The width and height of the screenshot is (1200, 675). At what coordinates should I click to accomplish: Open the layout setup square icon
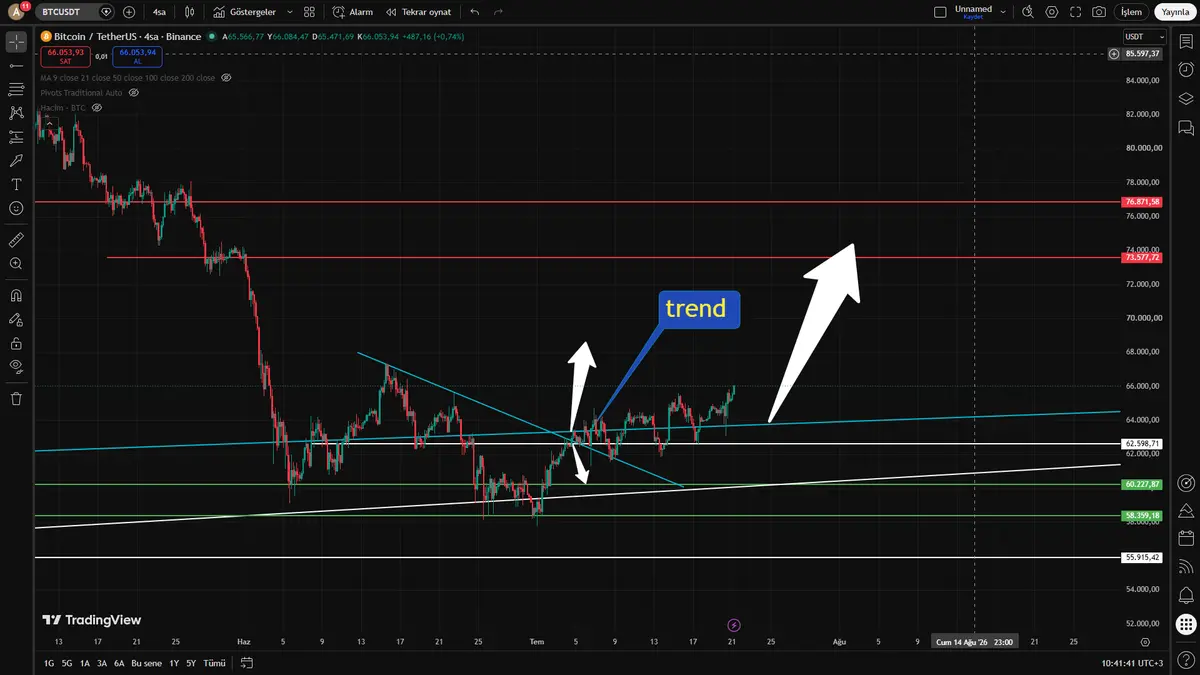click(x=939, y=12)
